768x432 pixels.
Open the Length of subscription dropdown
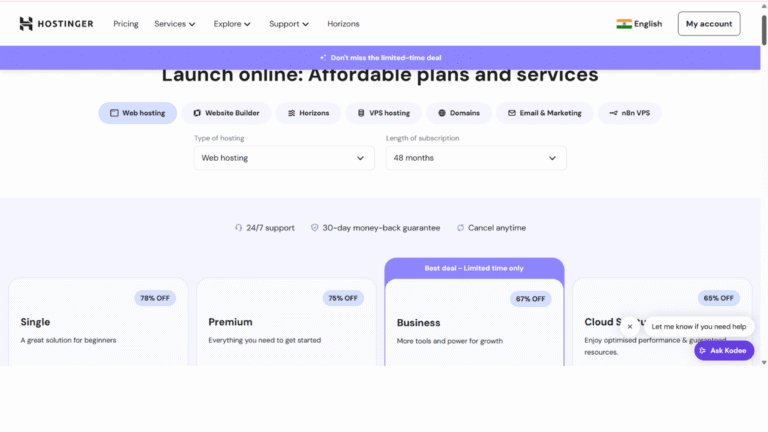(476, 158)
